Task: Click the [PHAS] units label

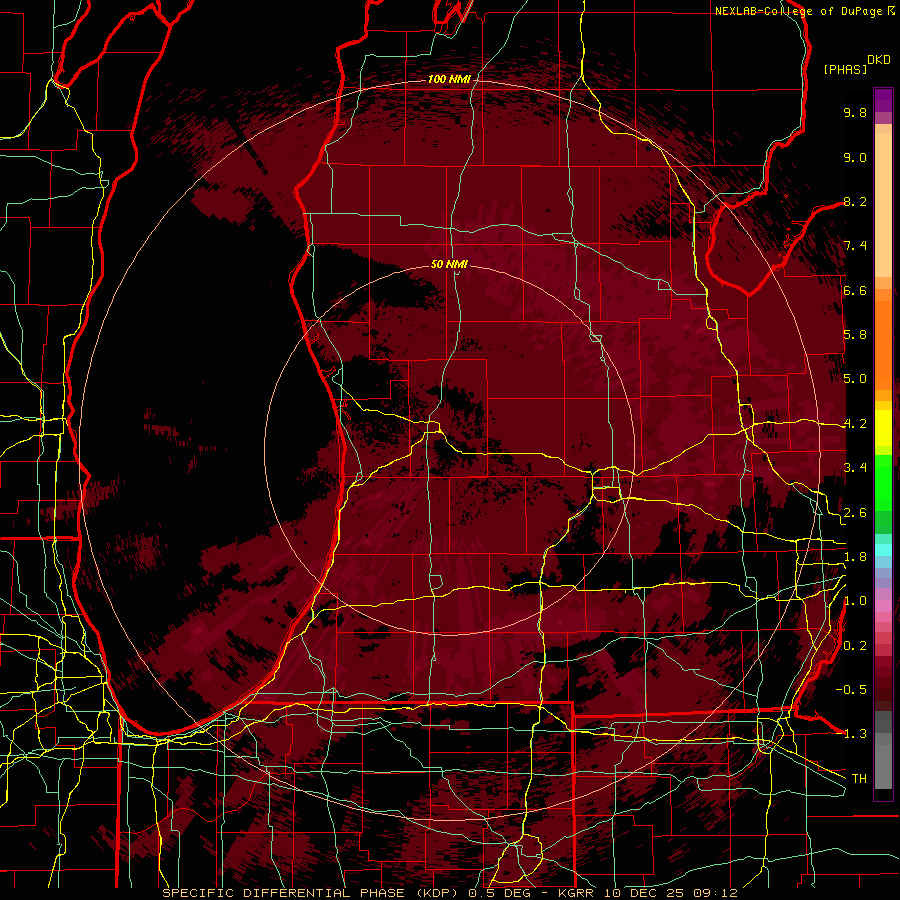Action: pos(845,69)
